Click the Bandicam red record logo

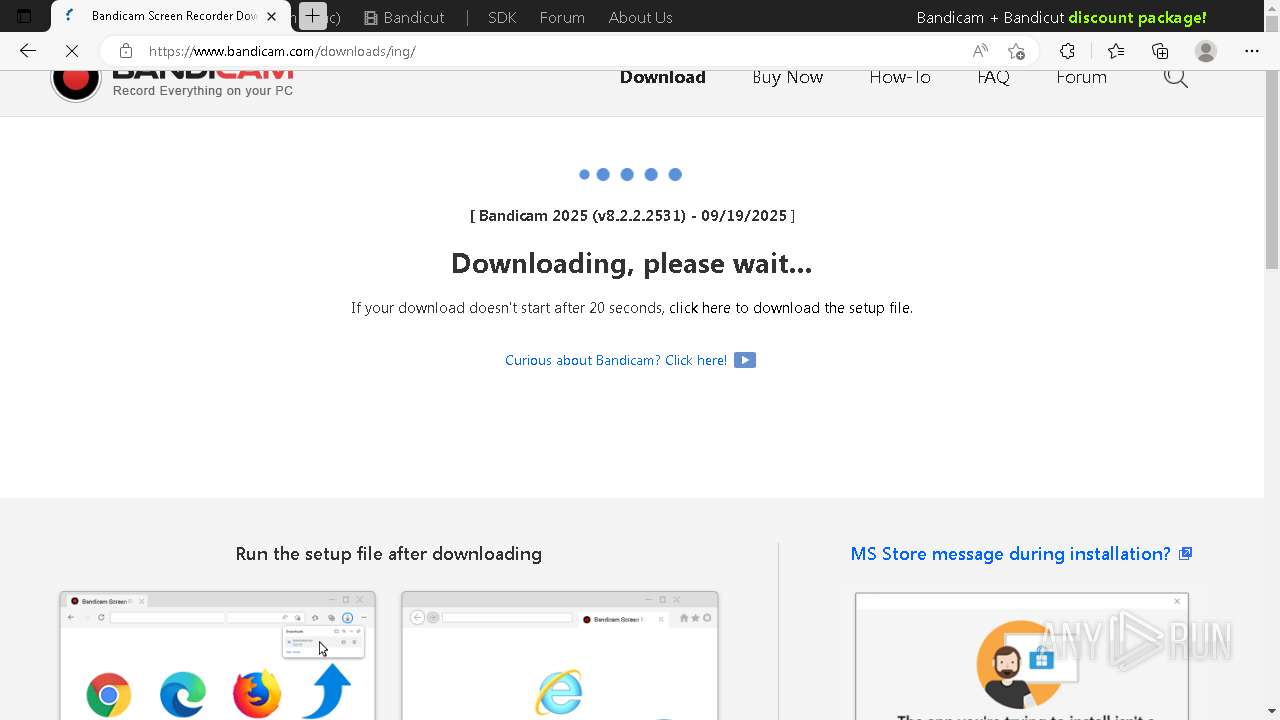(76, 82)
